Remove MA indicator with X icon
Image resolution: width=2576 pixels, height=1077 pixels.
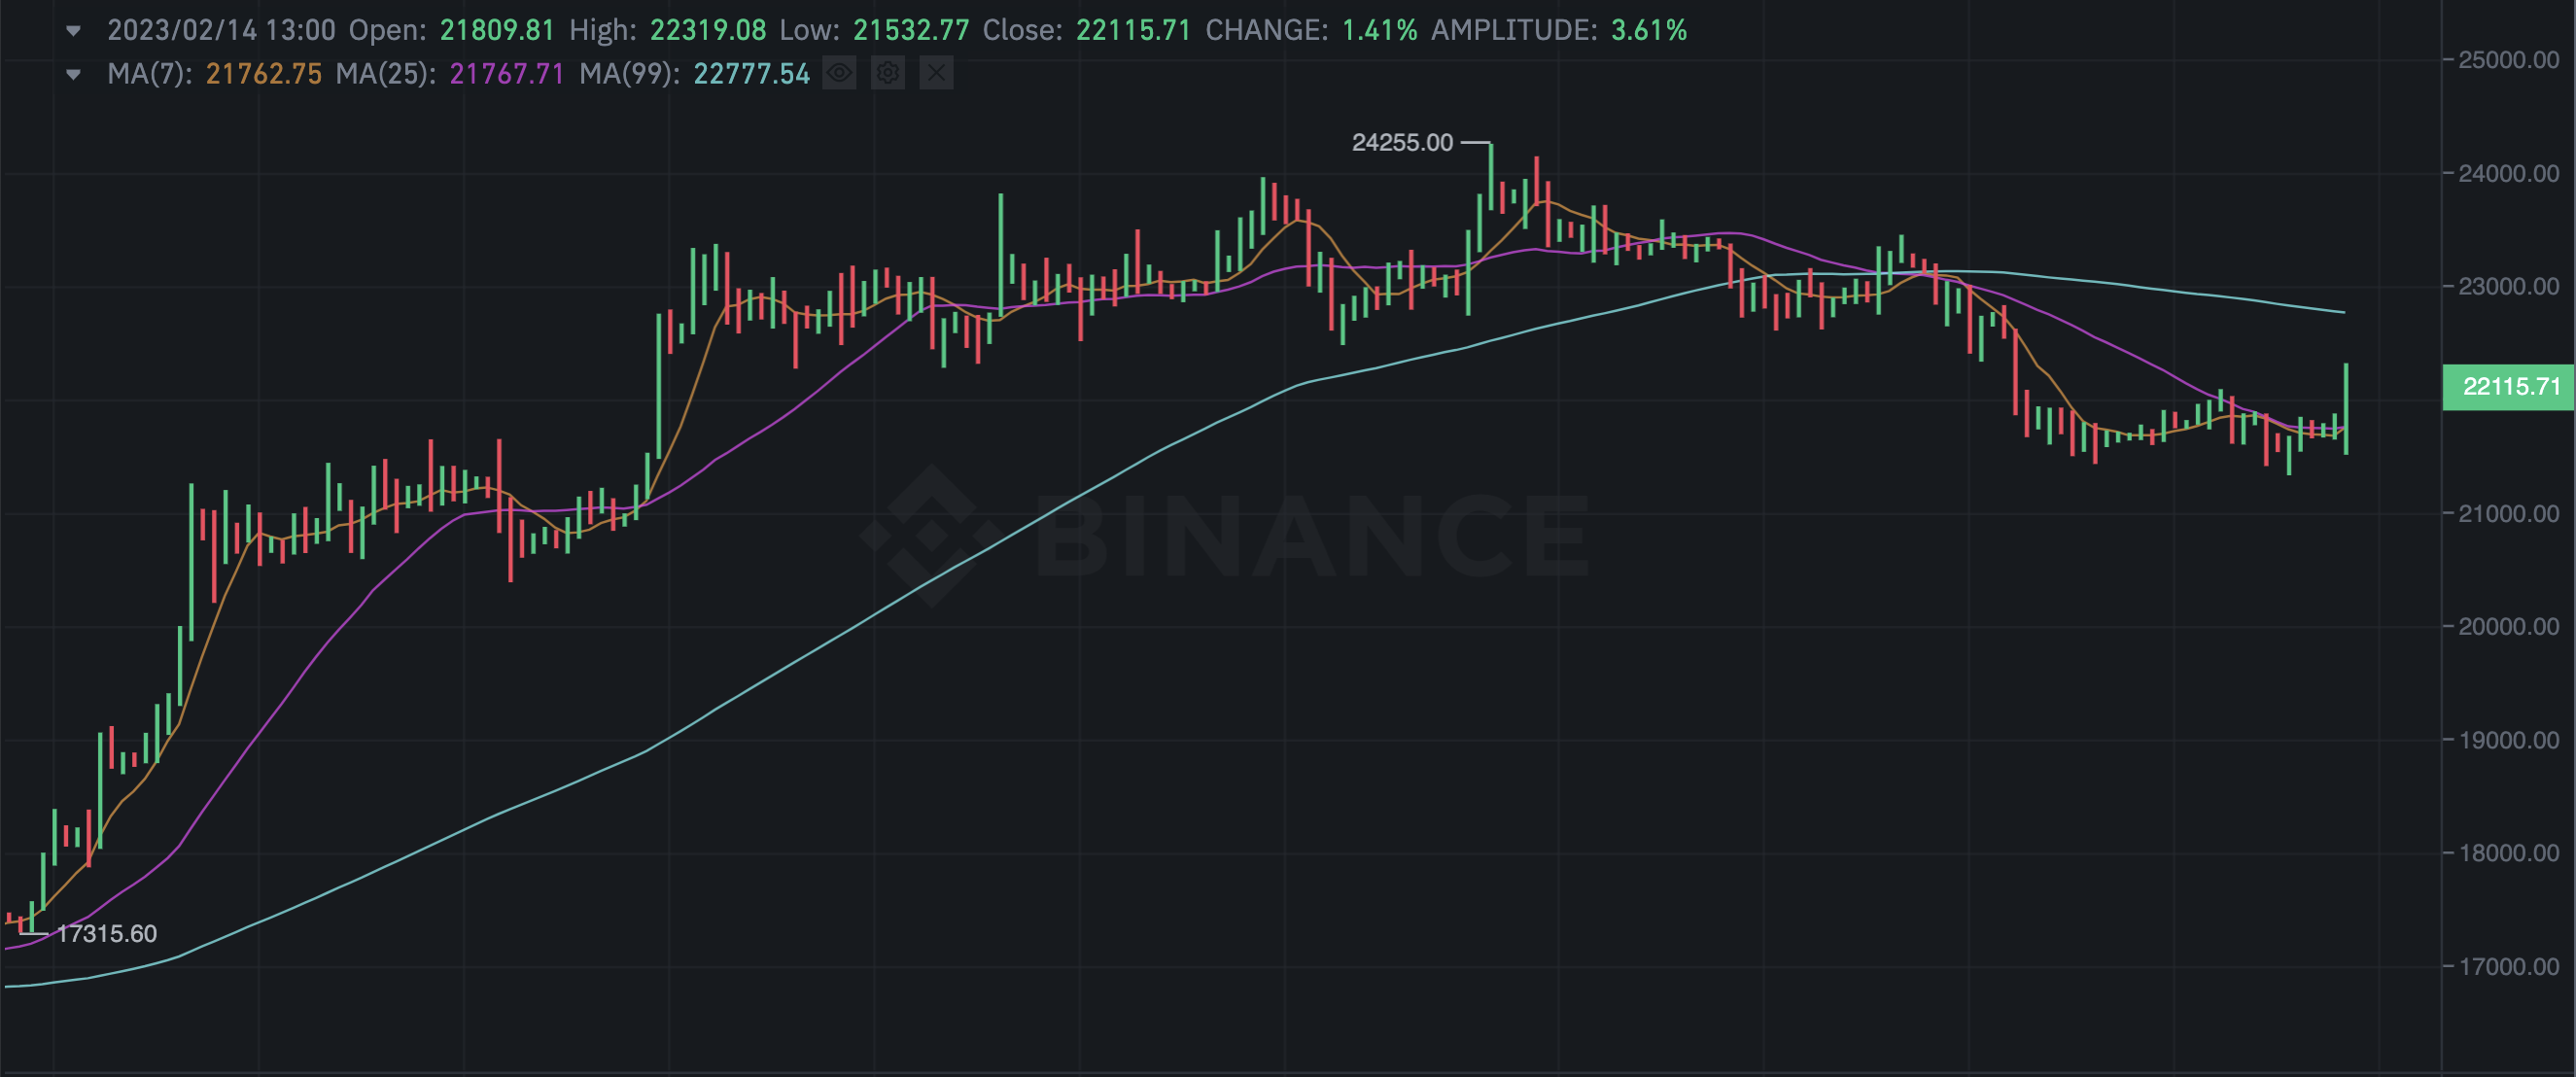point(936,73)
